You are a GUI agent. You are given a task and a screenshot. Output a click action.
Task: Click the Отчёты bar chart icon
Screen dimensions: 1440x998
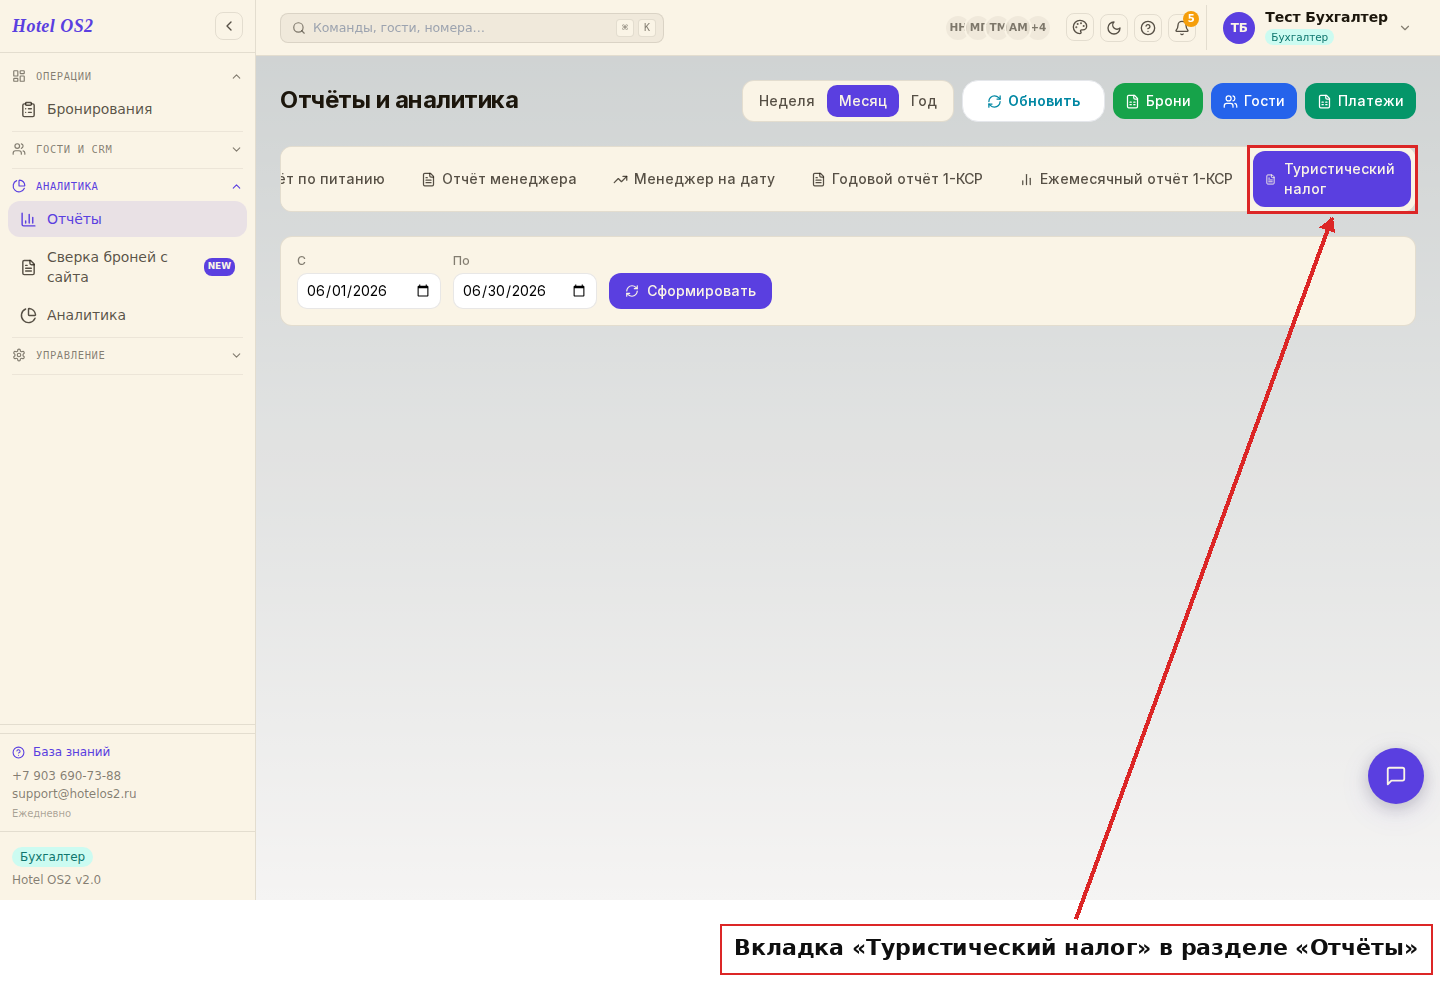tap(28, 219)
